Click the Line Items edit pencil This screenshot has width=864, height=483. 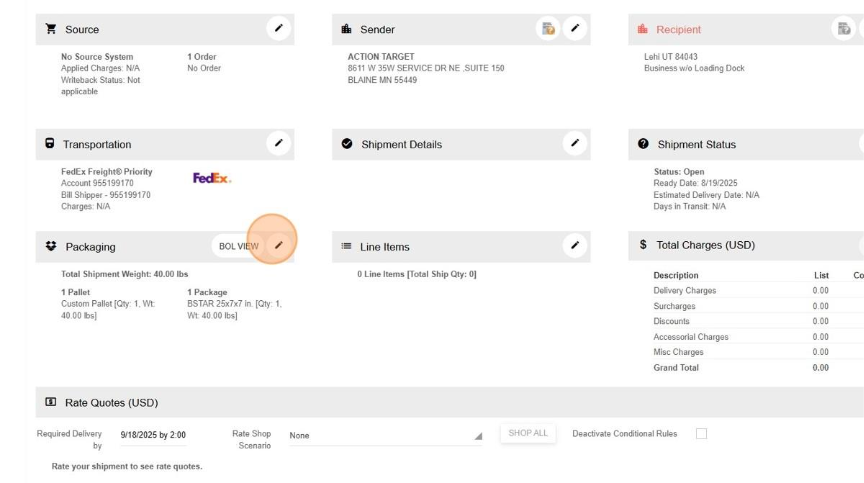point(575,246)
